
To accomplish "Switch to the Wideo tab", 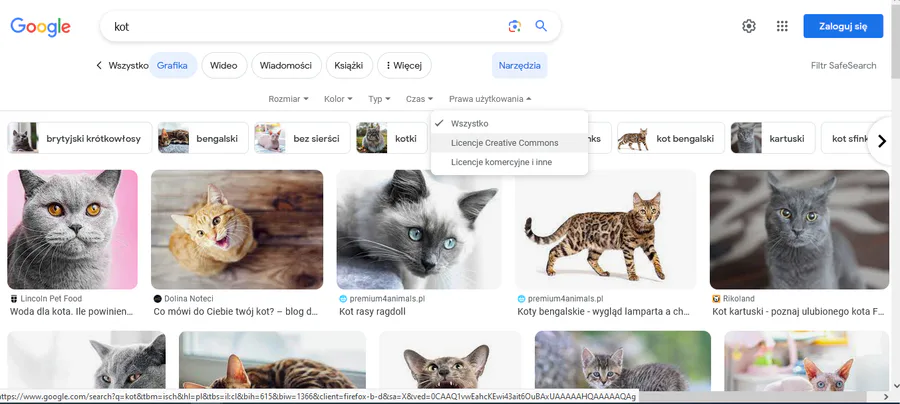I will (x=224, y=66).
